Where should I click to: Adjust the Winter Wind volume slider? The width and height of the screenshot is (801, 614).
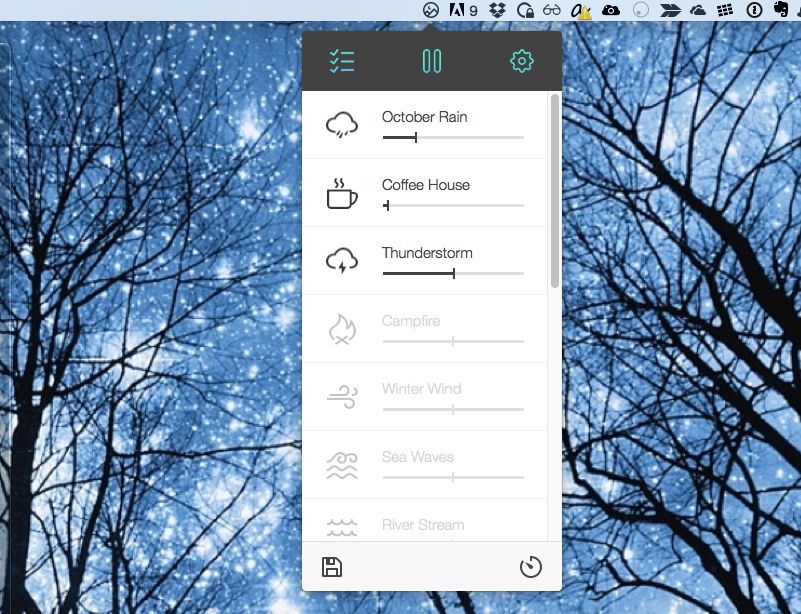pyautogui.click(x=453, y=409)
